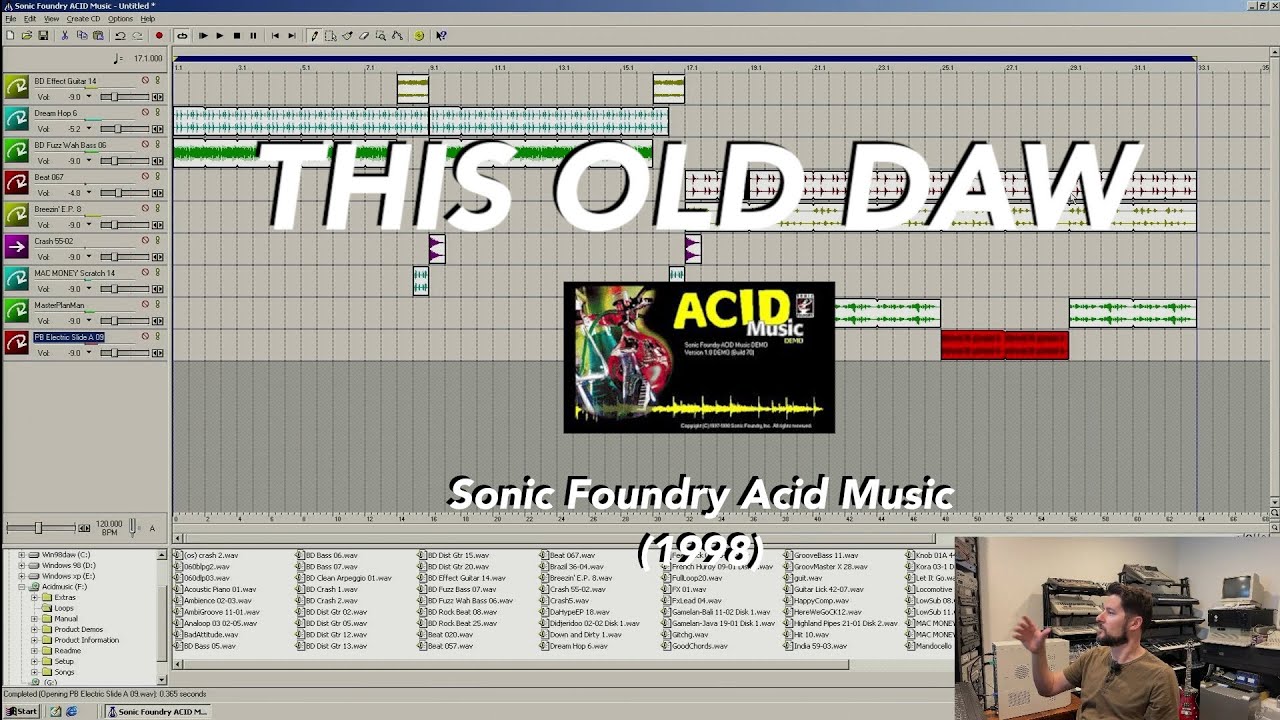This screenshot has height=720, width=1280.
Task: Open a file with the Open icon
Action: click(x=26, y=35)
